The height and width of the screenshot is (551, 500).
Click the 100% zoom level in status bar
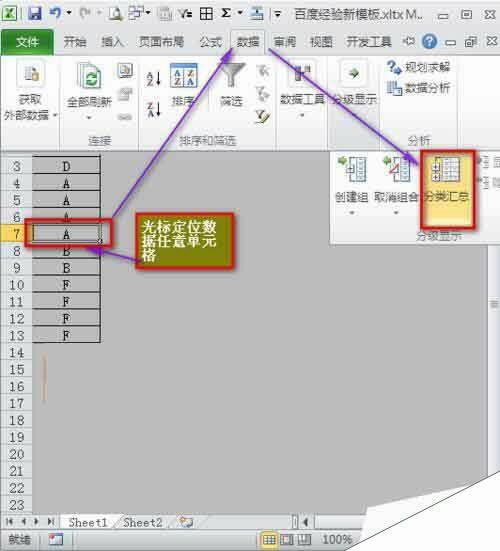[337, 539]
